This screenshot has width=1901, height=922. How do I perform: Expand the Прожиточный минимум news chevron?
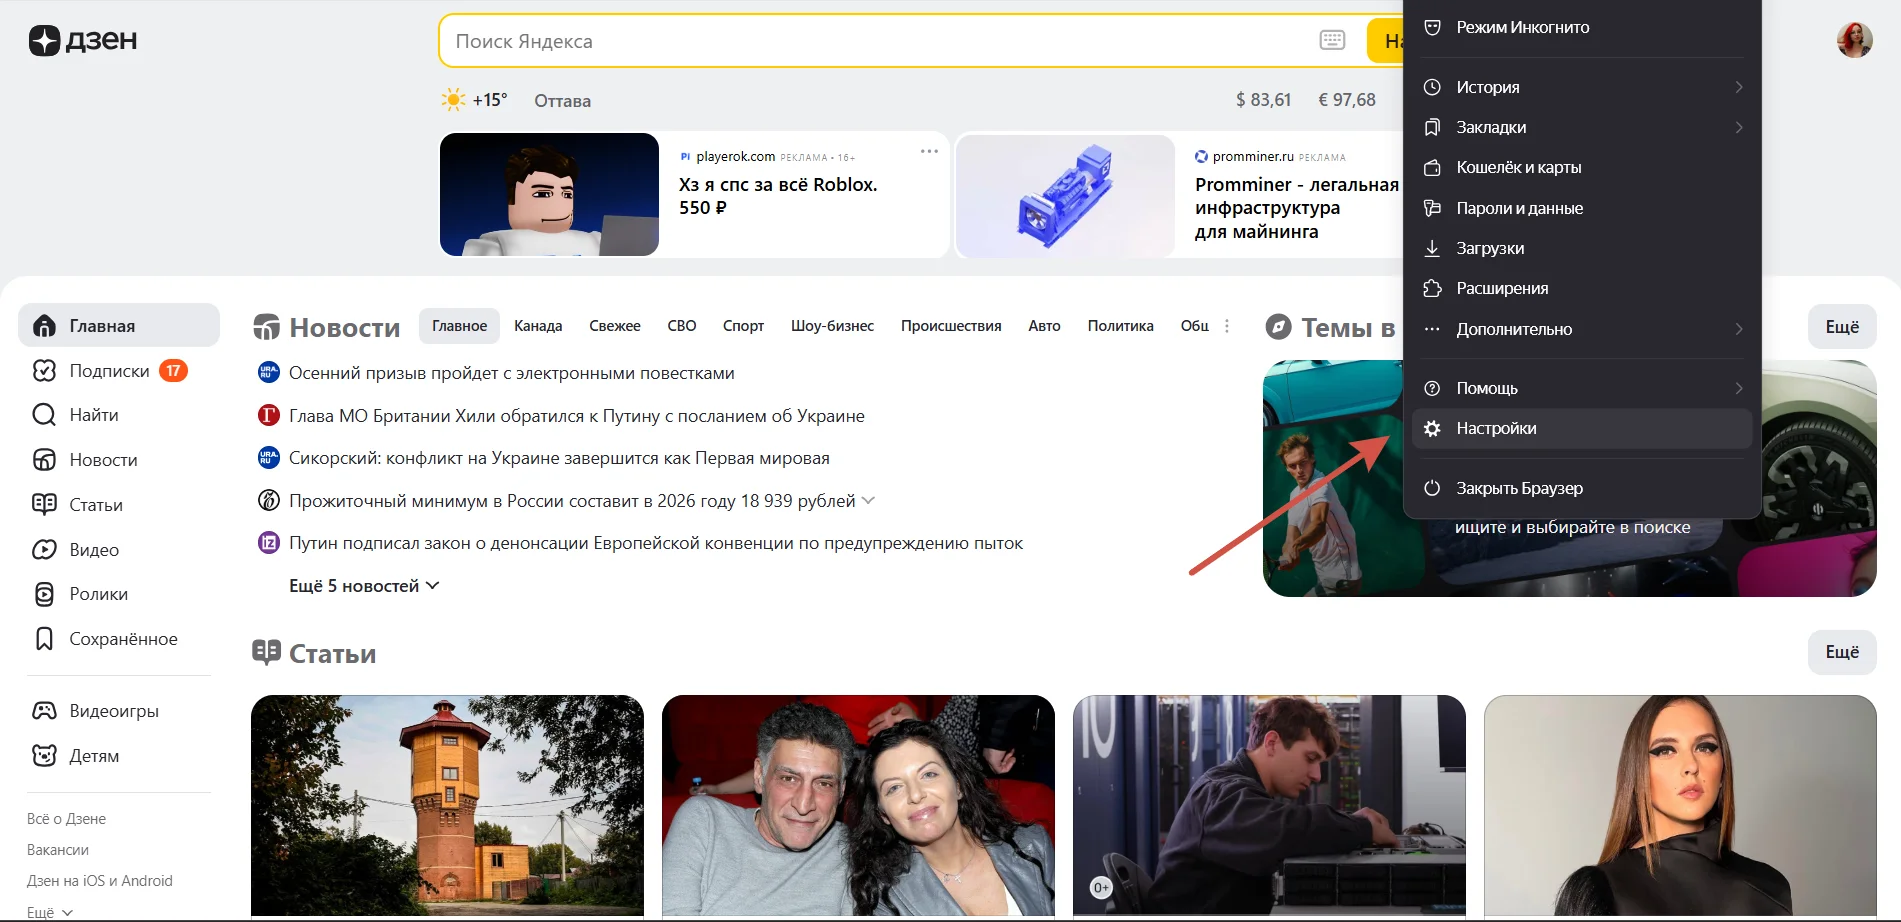pos(868,501)
